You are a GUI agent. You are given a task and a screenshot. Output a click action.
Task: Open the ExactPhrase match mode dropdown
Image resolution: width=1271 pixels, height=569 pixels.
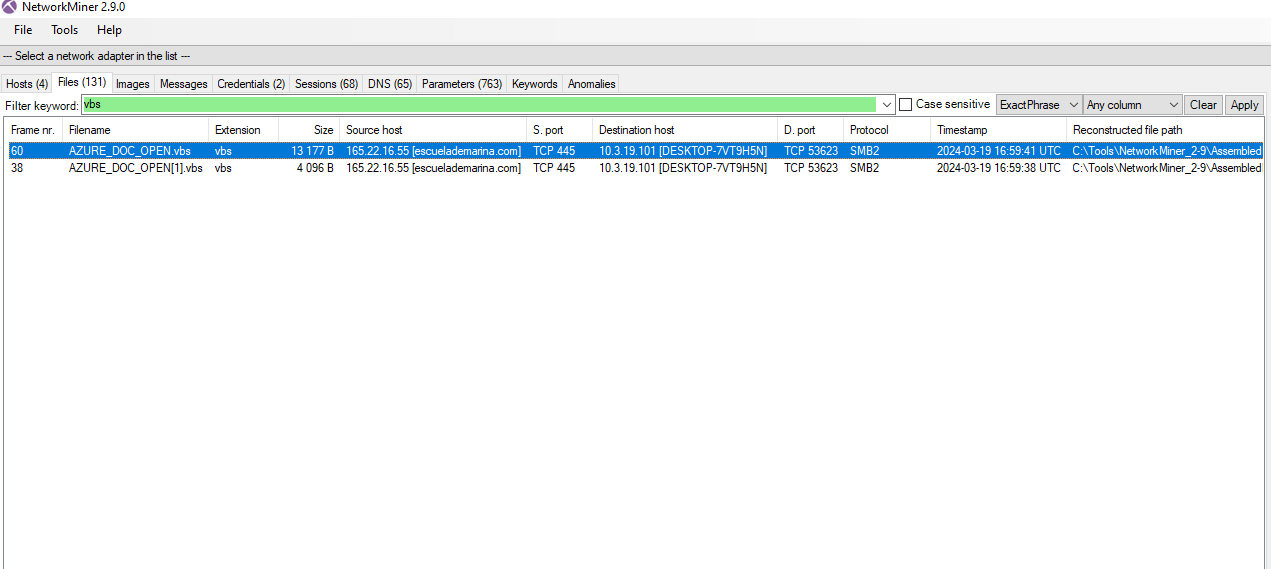(1039, 105)
